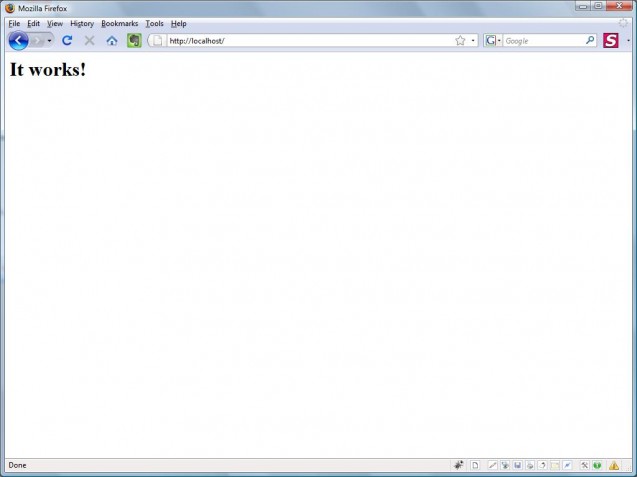Minimize the Firefox window
This screenshot has width=637, height=477.
click(x=583, y=6)
